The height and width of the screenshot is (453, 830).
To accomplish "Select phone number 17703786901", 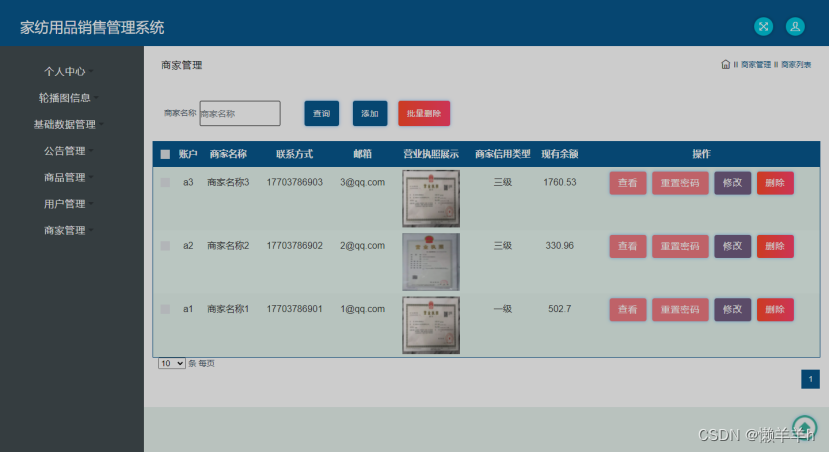I will pyautogui.click(x=294, y=309).
